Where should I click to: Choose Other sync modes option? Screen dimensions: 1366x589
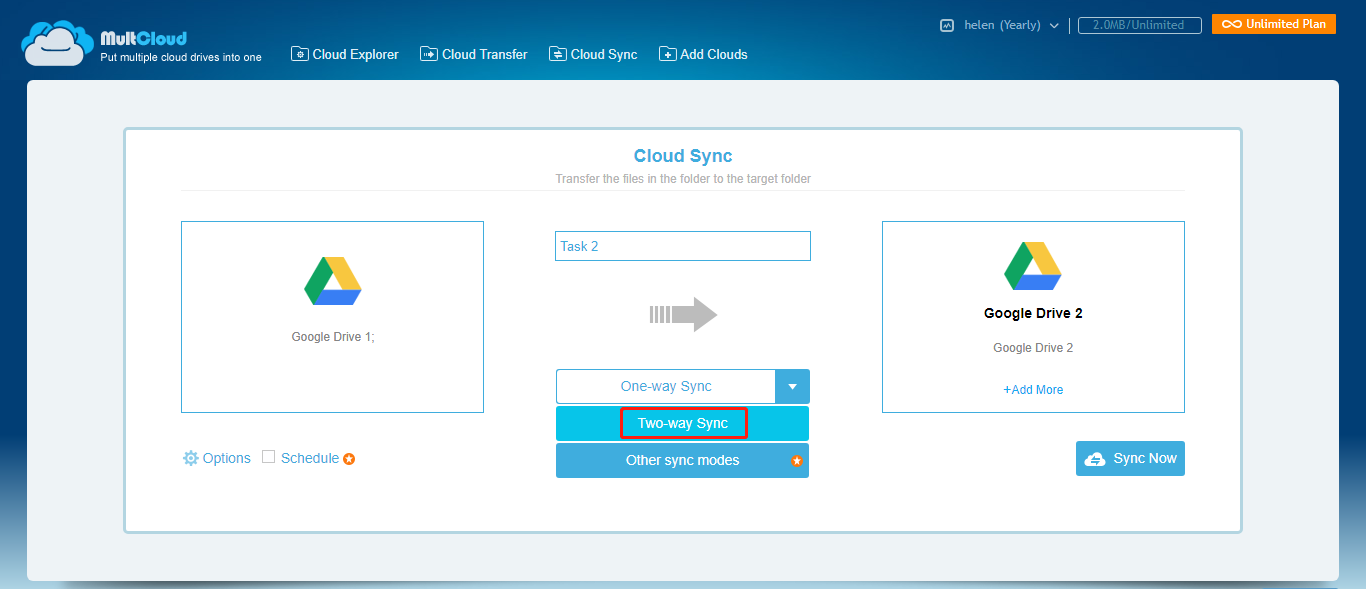coord(683,460)
